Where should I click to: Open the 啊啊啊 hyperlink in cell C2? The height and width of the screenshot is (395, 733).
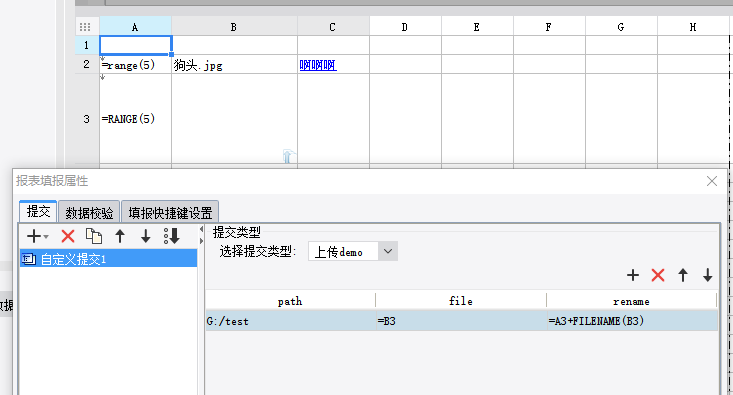317,65
